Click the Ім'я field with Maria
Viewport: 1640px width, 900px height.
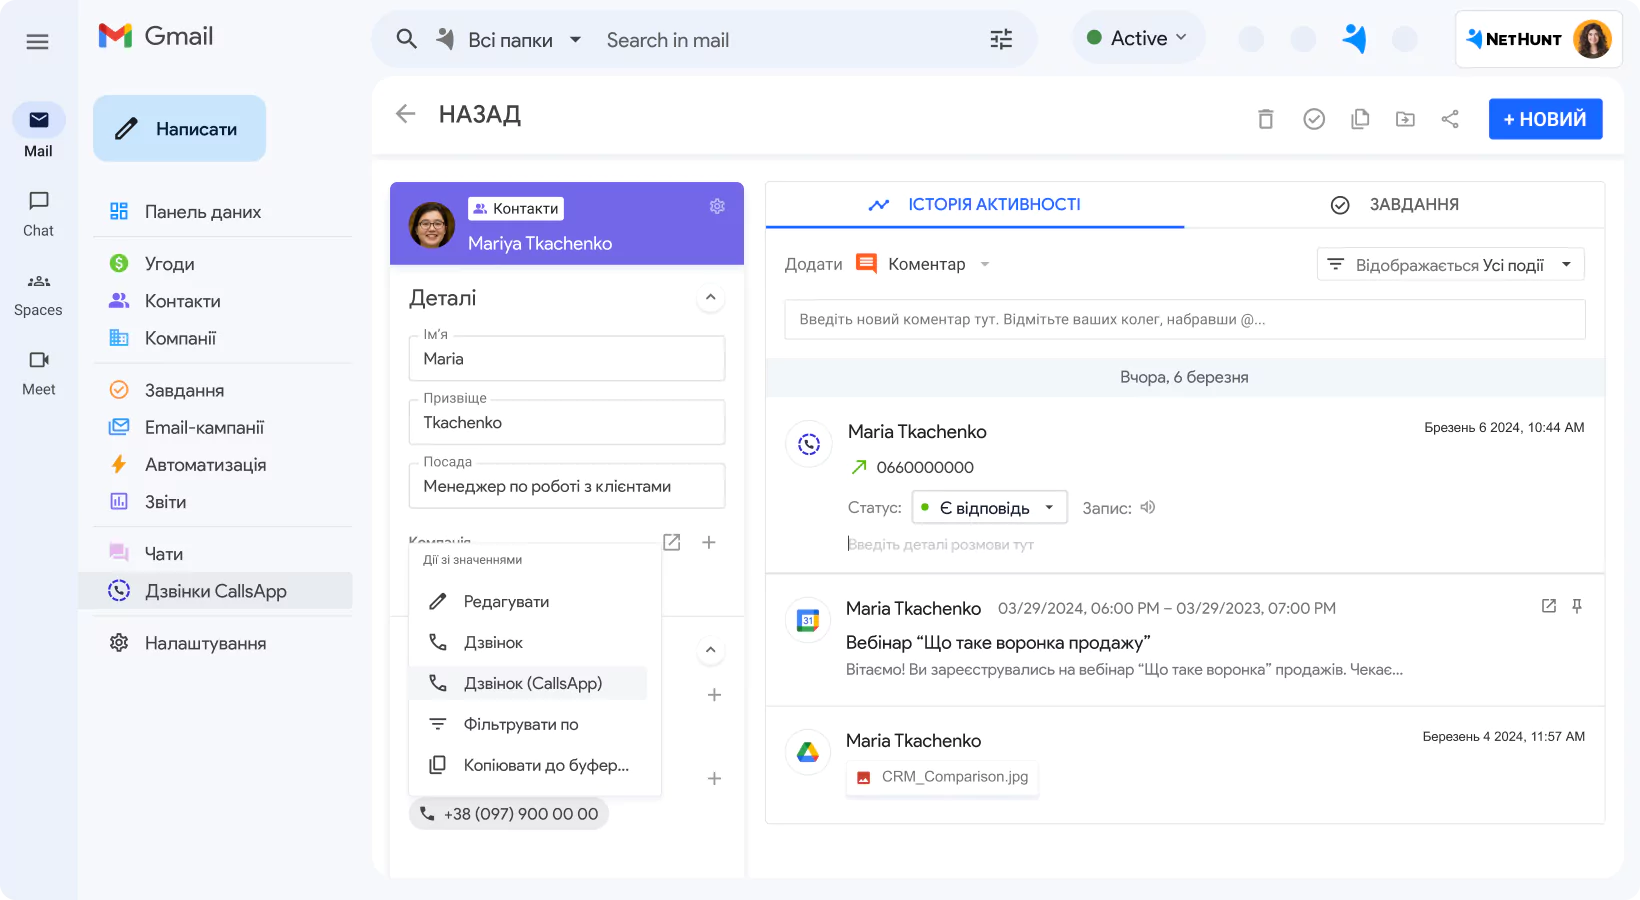(567, 358)
